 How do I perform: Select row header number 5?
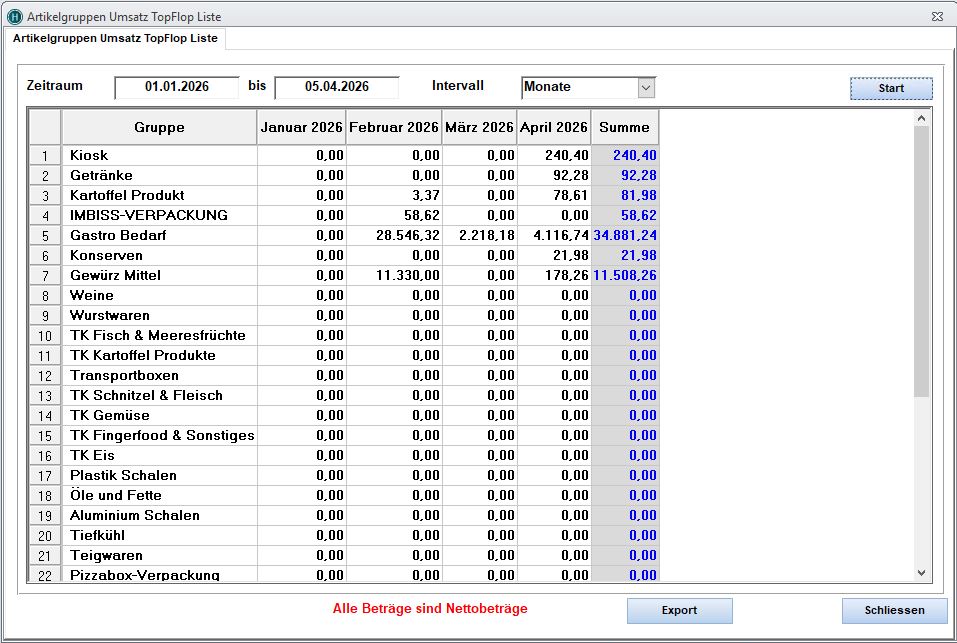point(45,236)
